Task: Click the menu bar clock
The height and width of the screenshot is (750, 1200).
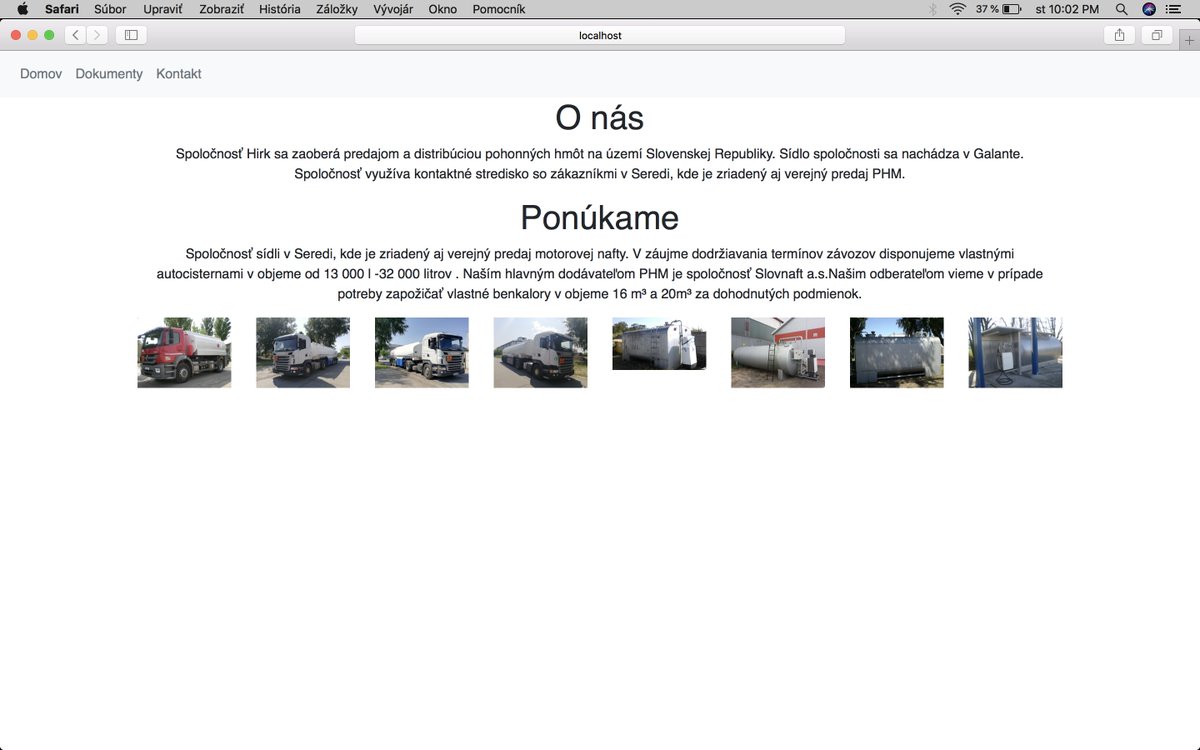Action: click(1067, 9)
